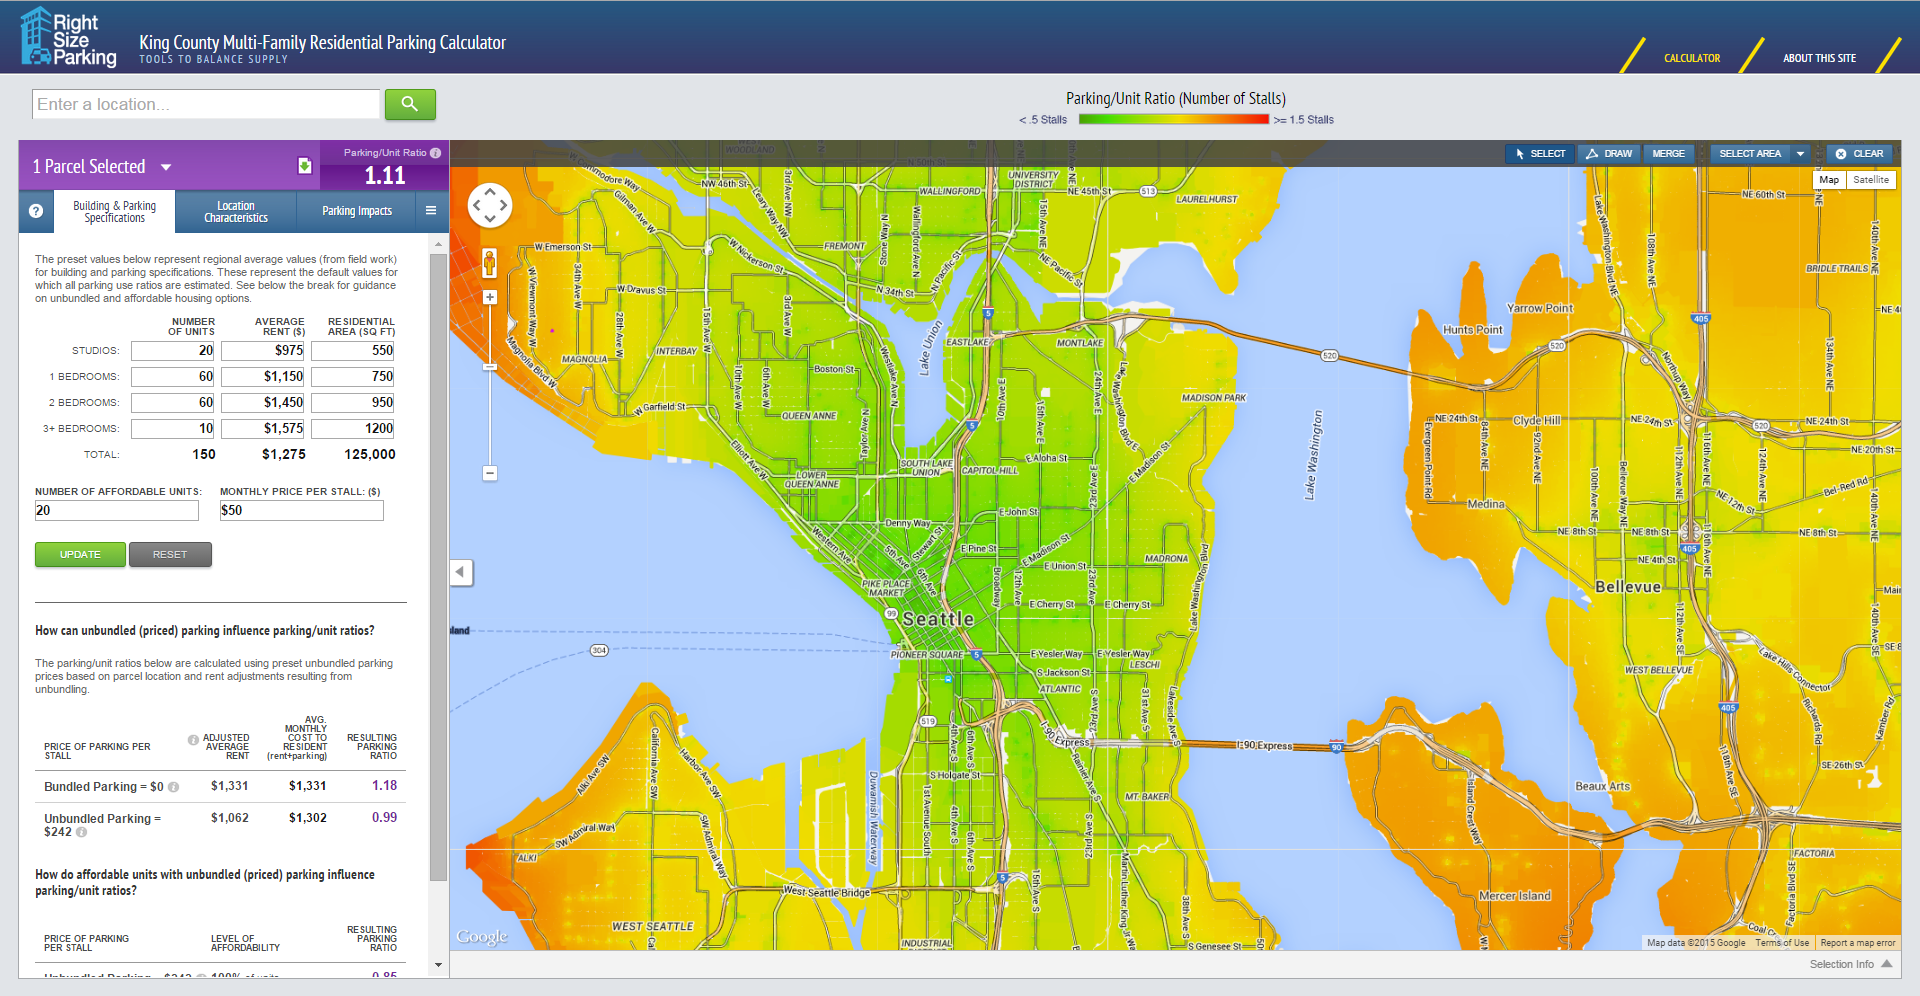Open Parking Impacts tab

click(x=357, y=211)
